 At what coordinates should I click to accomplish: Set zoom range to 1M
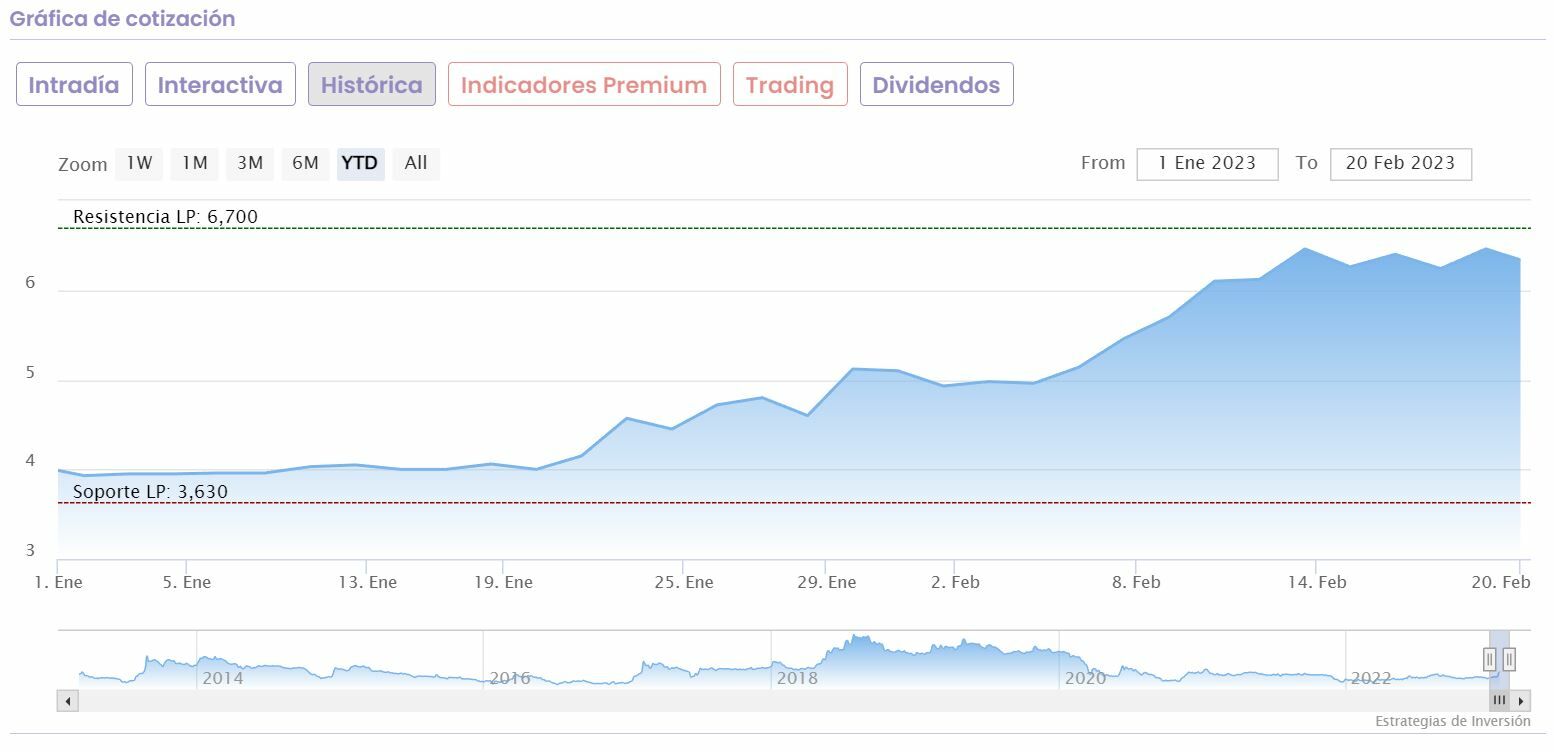[194, 163]
